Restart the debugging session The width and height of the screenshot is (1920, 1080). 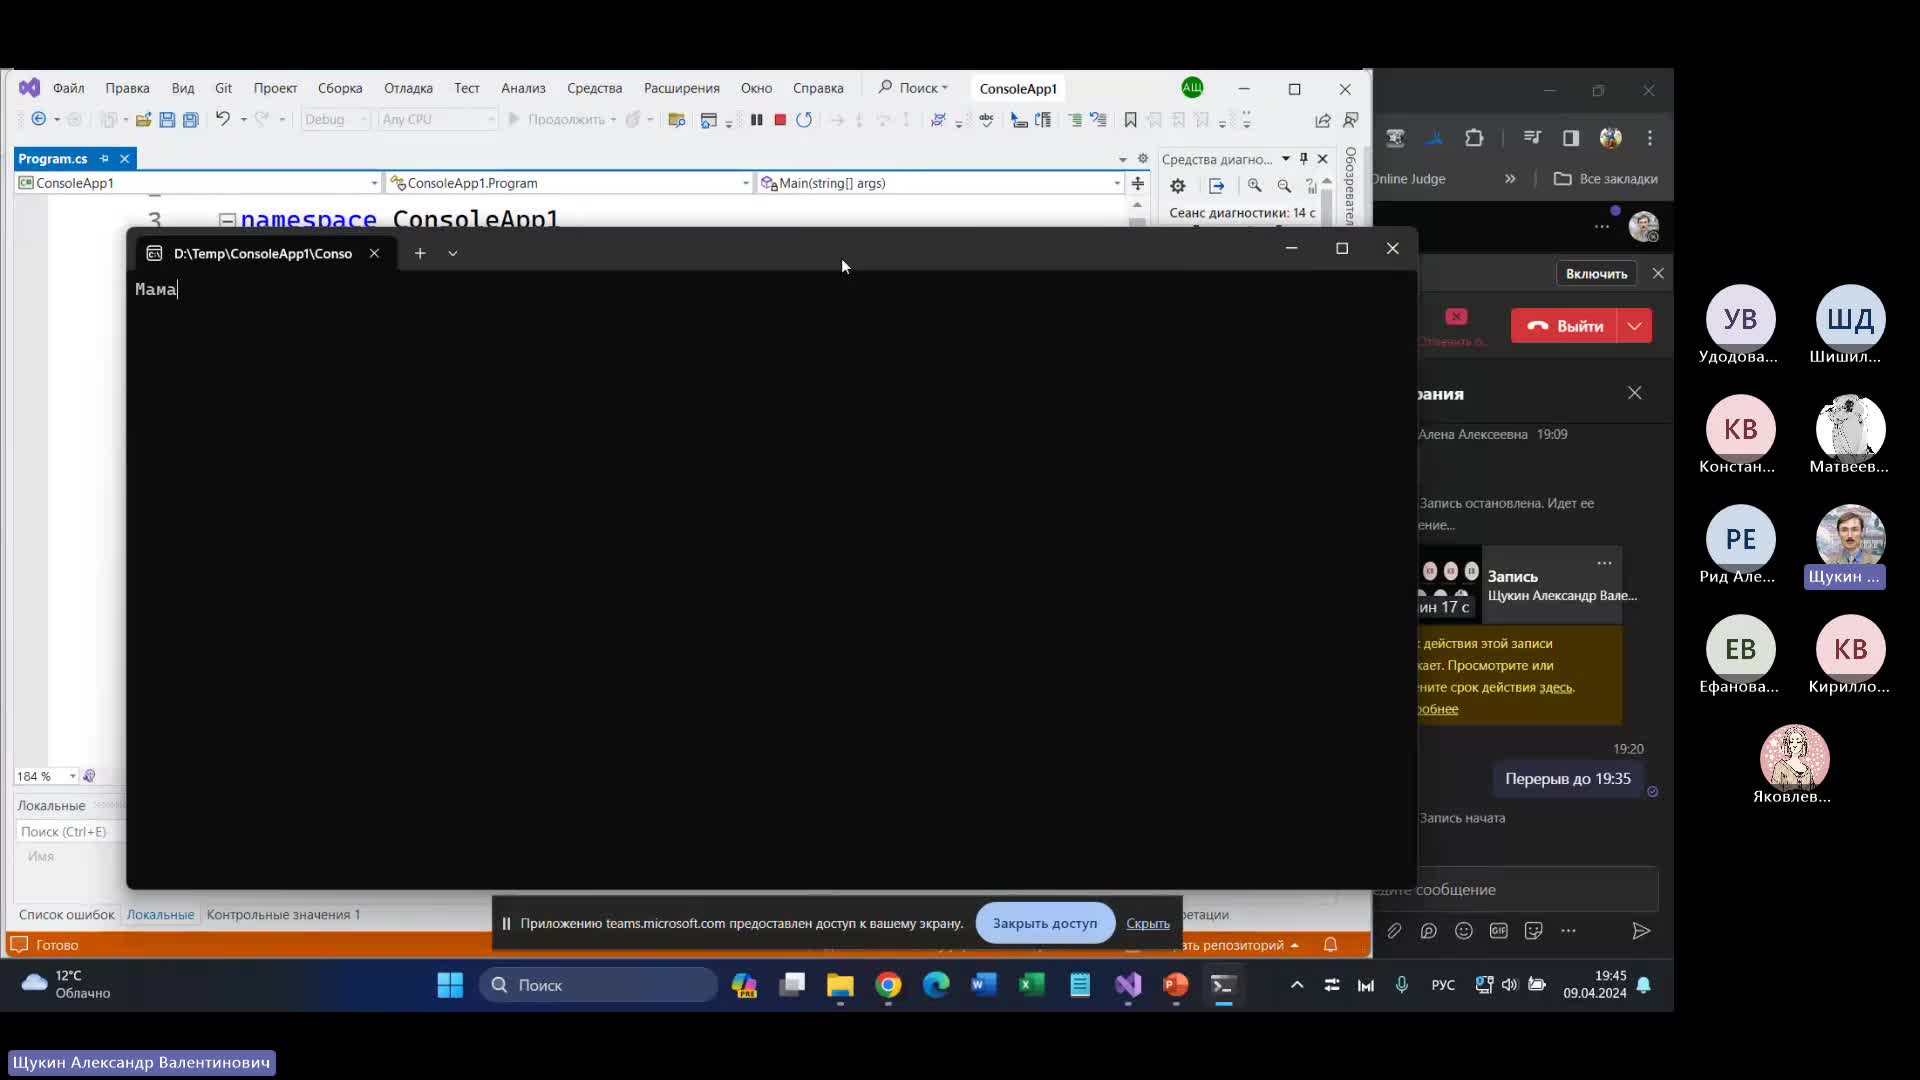point(804,119)
